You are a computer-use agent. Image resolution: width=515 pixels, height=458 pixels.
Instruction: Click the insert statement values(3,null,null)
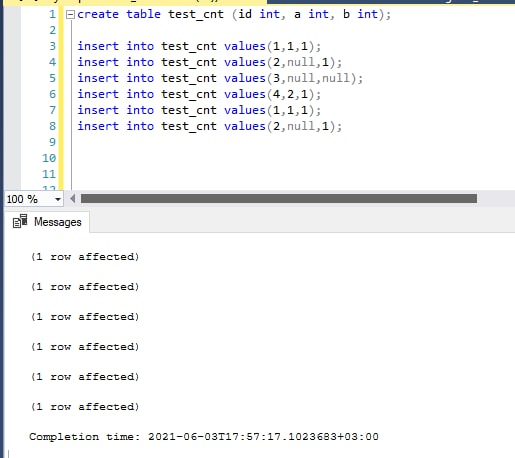[220, 78]
